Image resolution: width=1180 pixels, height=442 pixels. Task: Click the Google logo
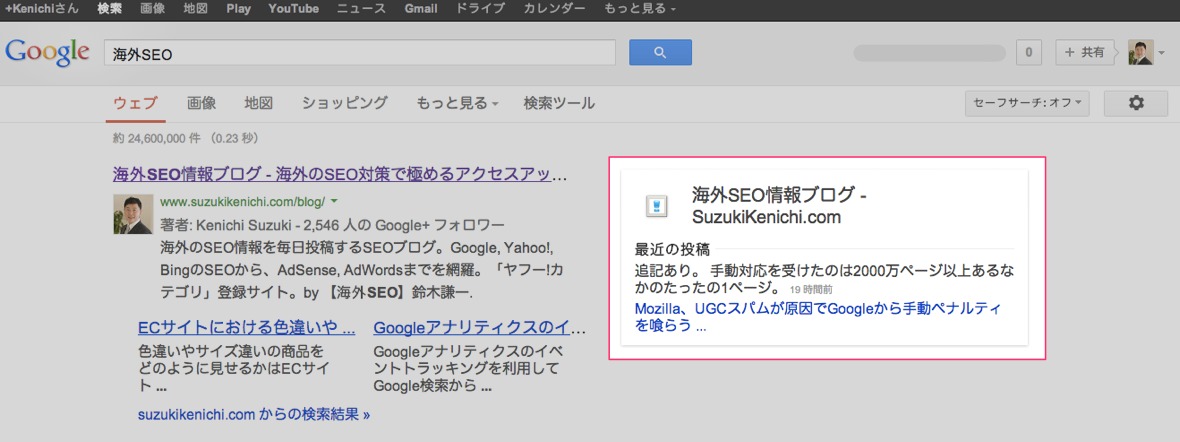click(x=47, y=53)
